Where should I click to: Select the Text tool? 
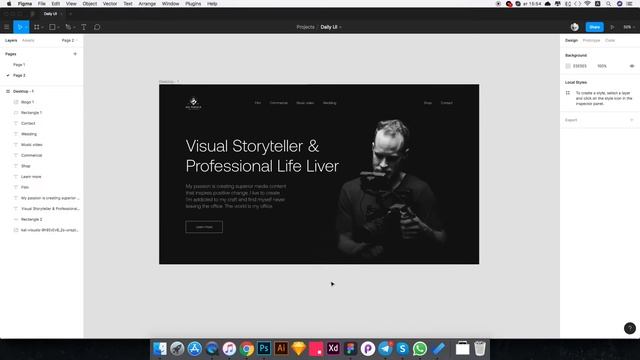pyautogui.click(x=84, y=27)
